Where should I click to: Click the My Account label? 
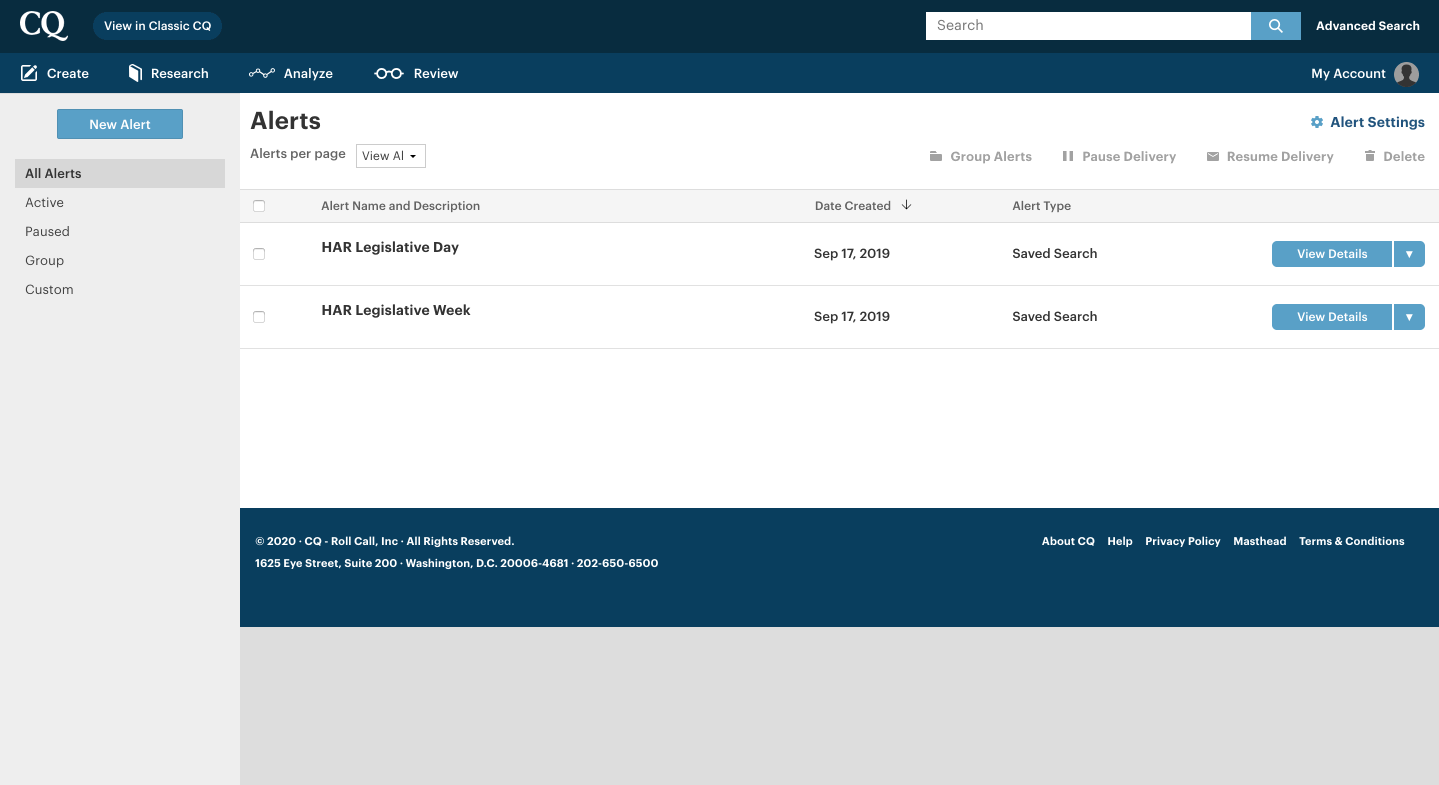coord(1348,73)
